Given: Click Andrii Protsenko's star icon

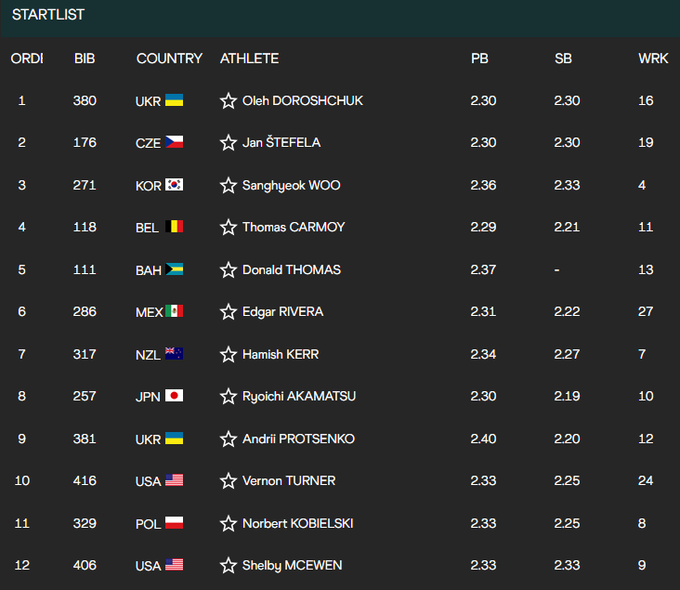Looking at the screenshot, I should [x=229, y=439].
